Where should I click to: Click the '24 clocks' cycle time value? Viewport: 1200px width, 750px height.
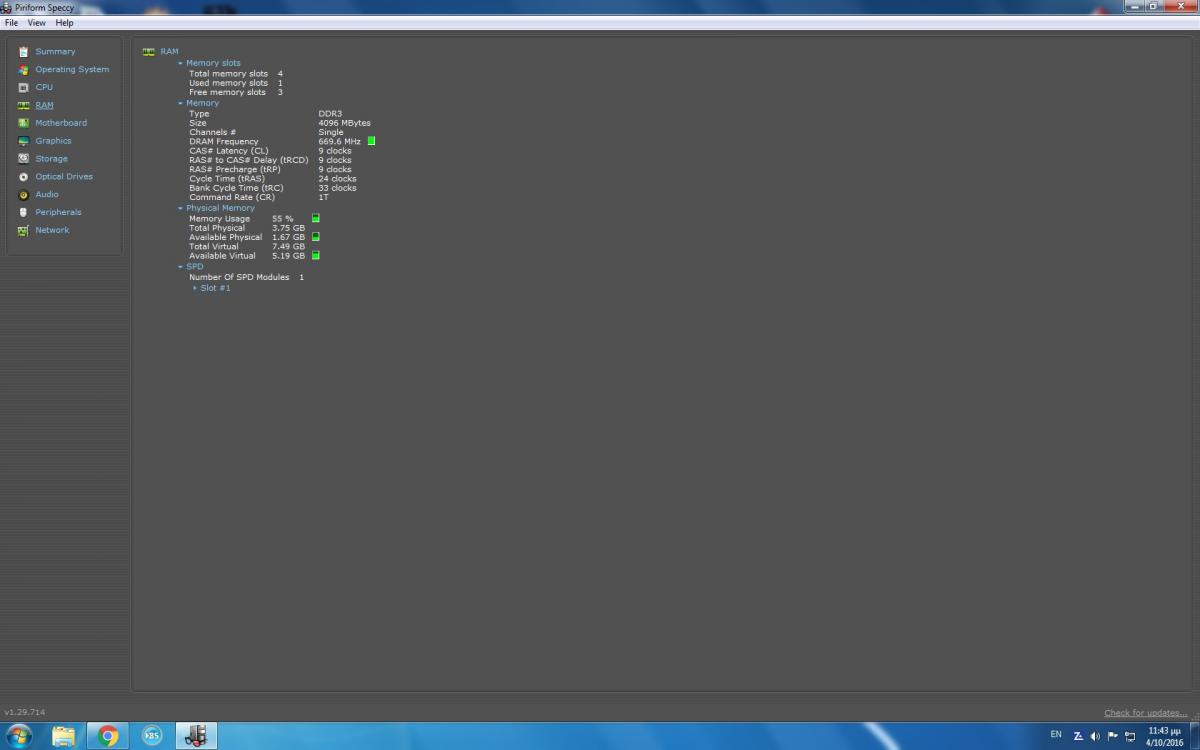tap(338, 179)
